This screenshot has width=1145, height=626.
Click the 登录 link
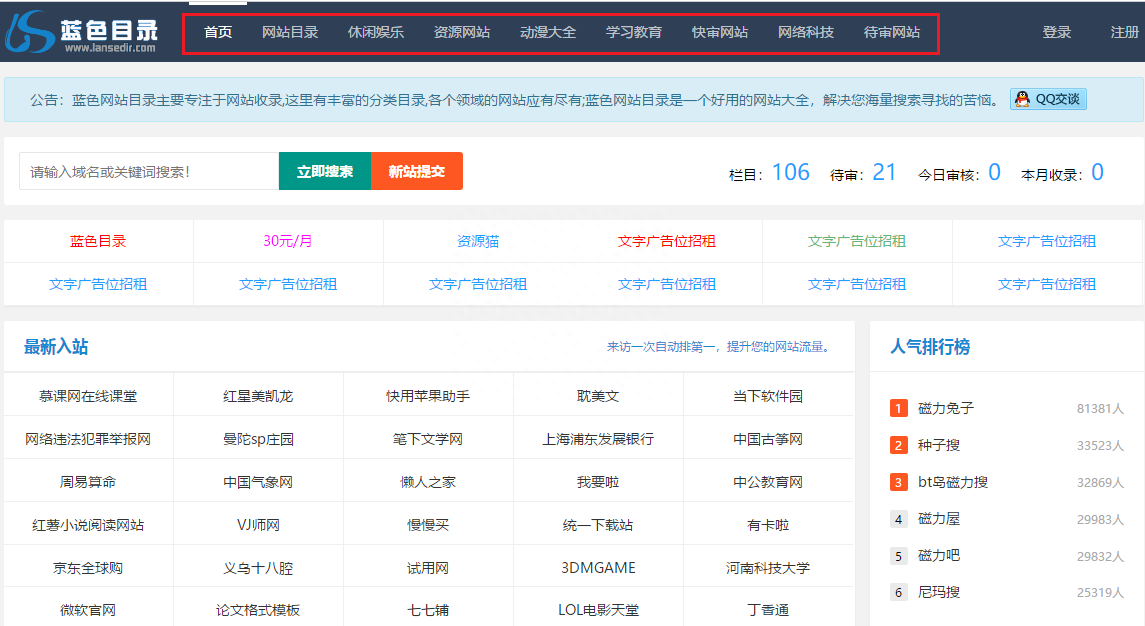1057,32
